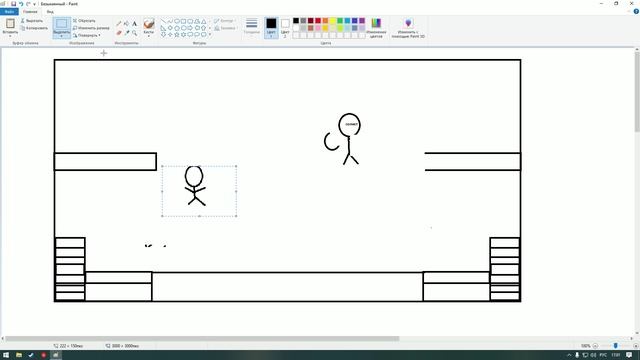Open File Explorer from taskbar

[19, 355]
